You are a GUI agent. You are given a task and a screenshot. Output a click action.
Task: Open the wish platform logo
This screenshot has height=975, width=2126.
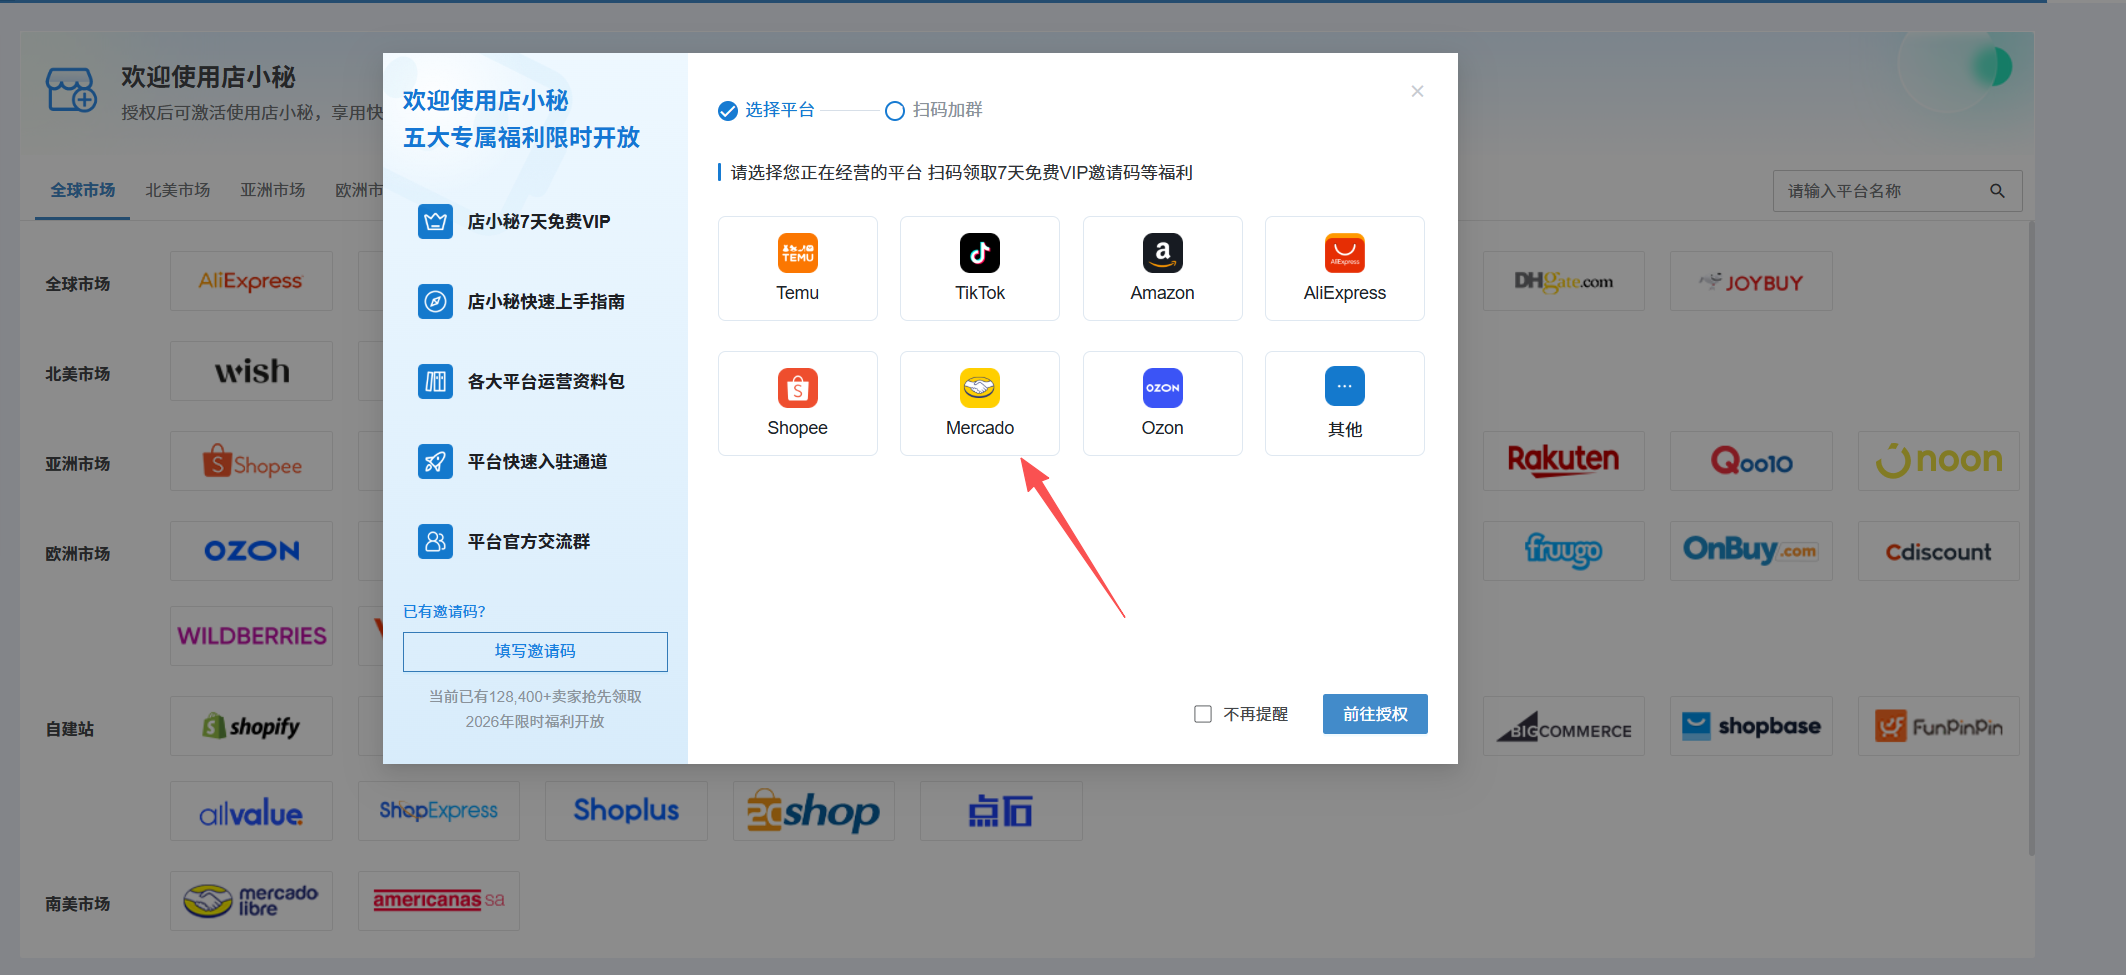click(x=251, y=371)
